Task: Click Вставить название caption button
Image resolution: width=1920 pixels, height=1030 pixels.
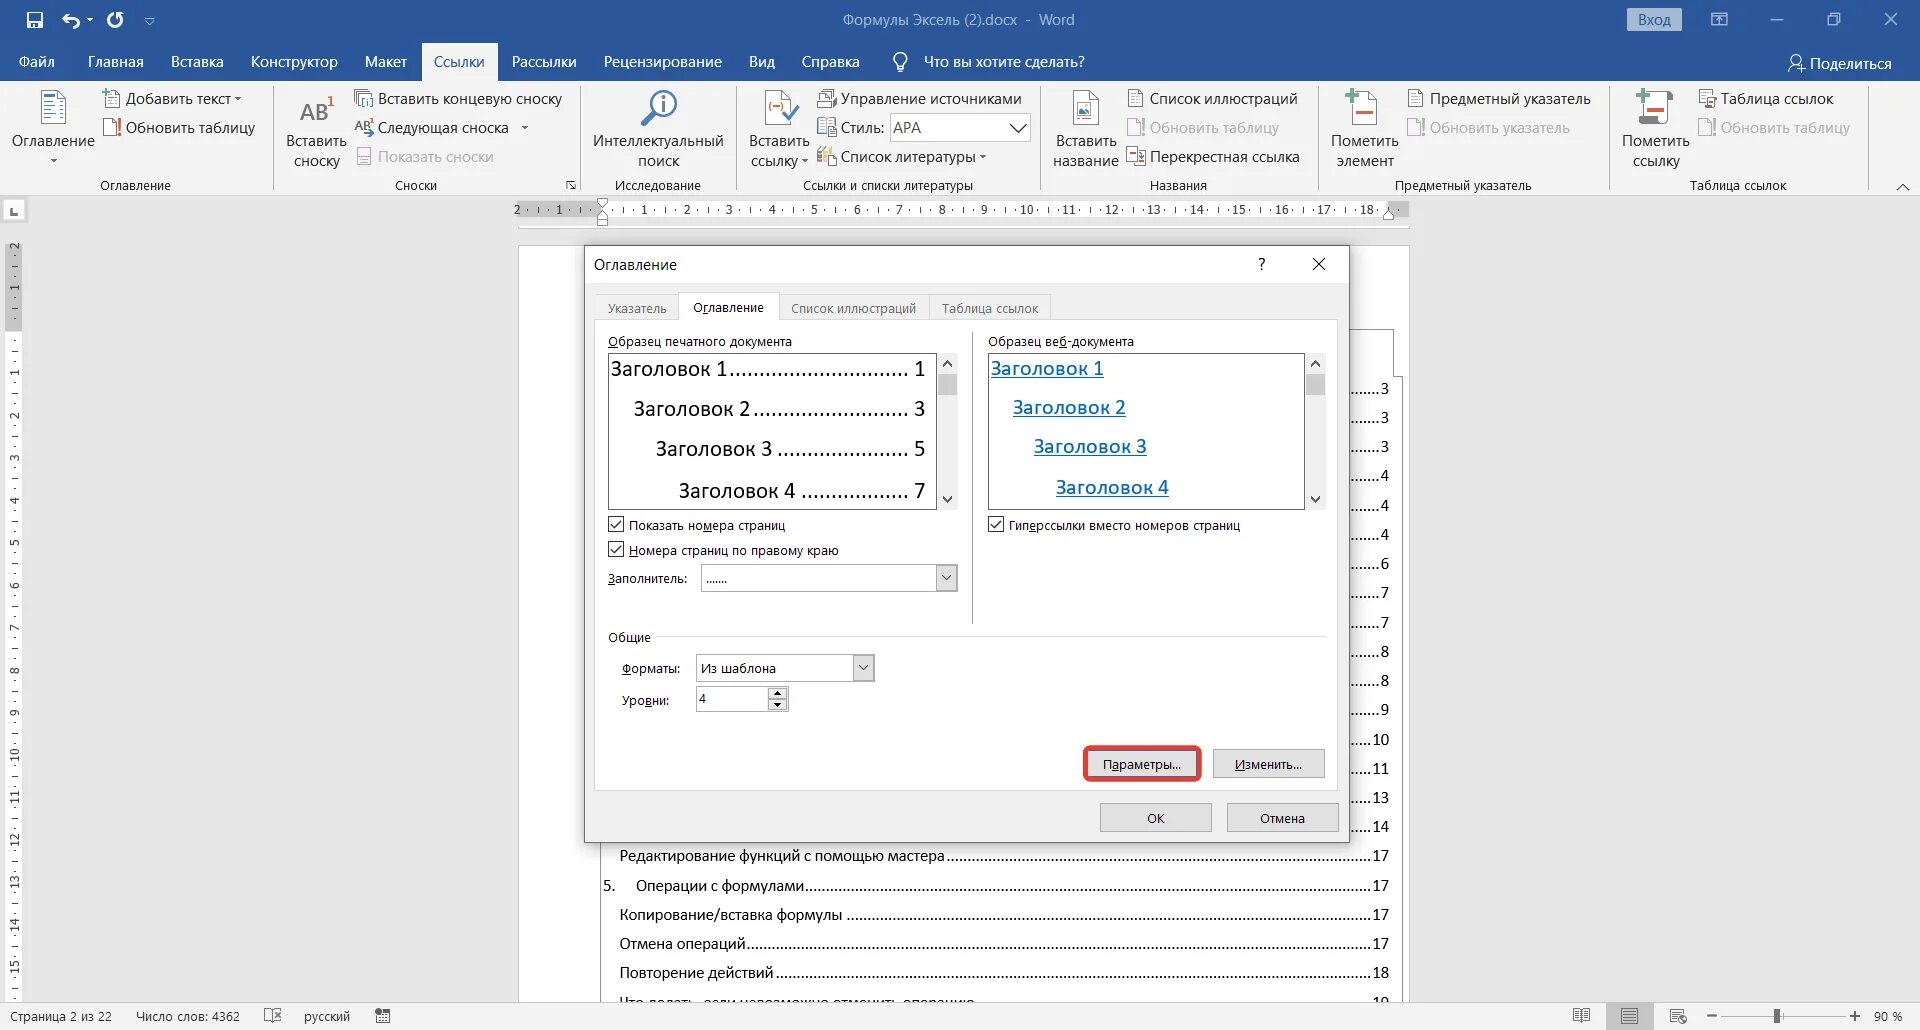Action: (x=1086, y=129)
